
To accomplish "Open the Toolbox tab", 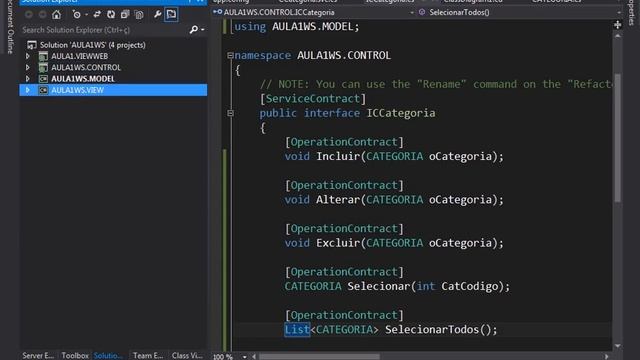I will click(75, 355).
